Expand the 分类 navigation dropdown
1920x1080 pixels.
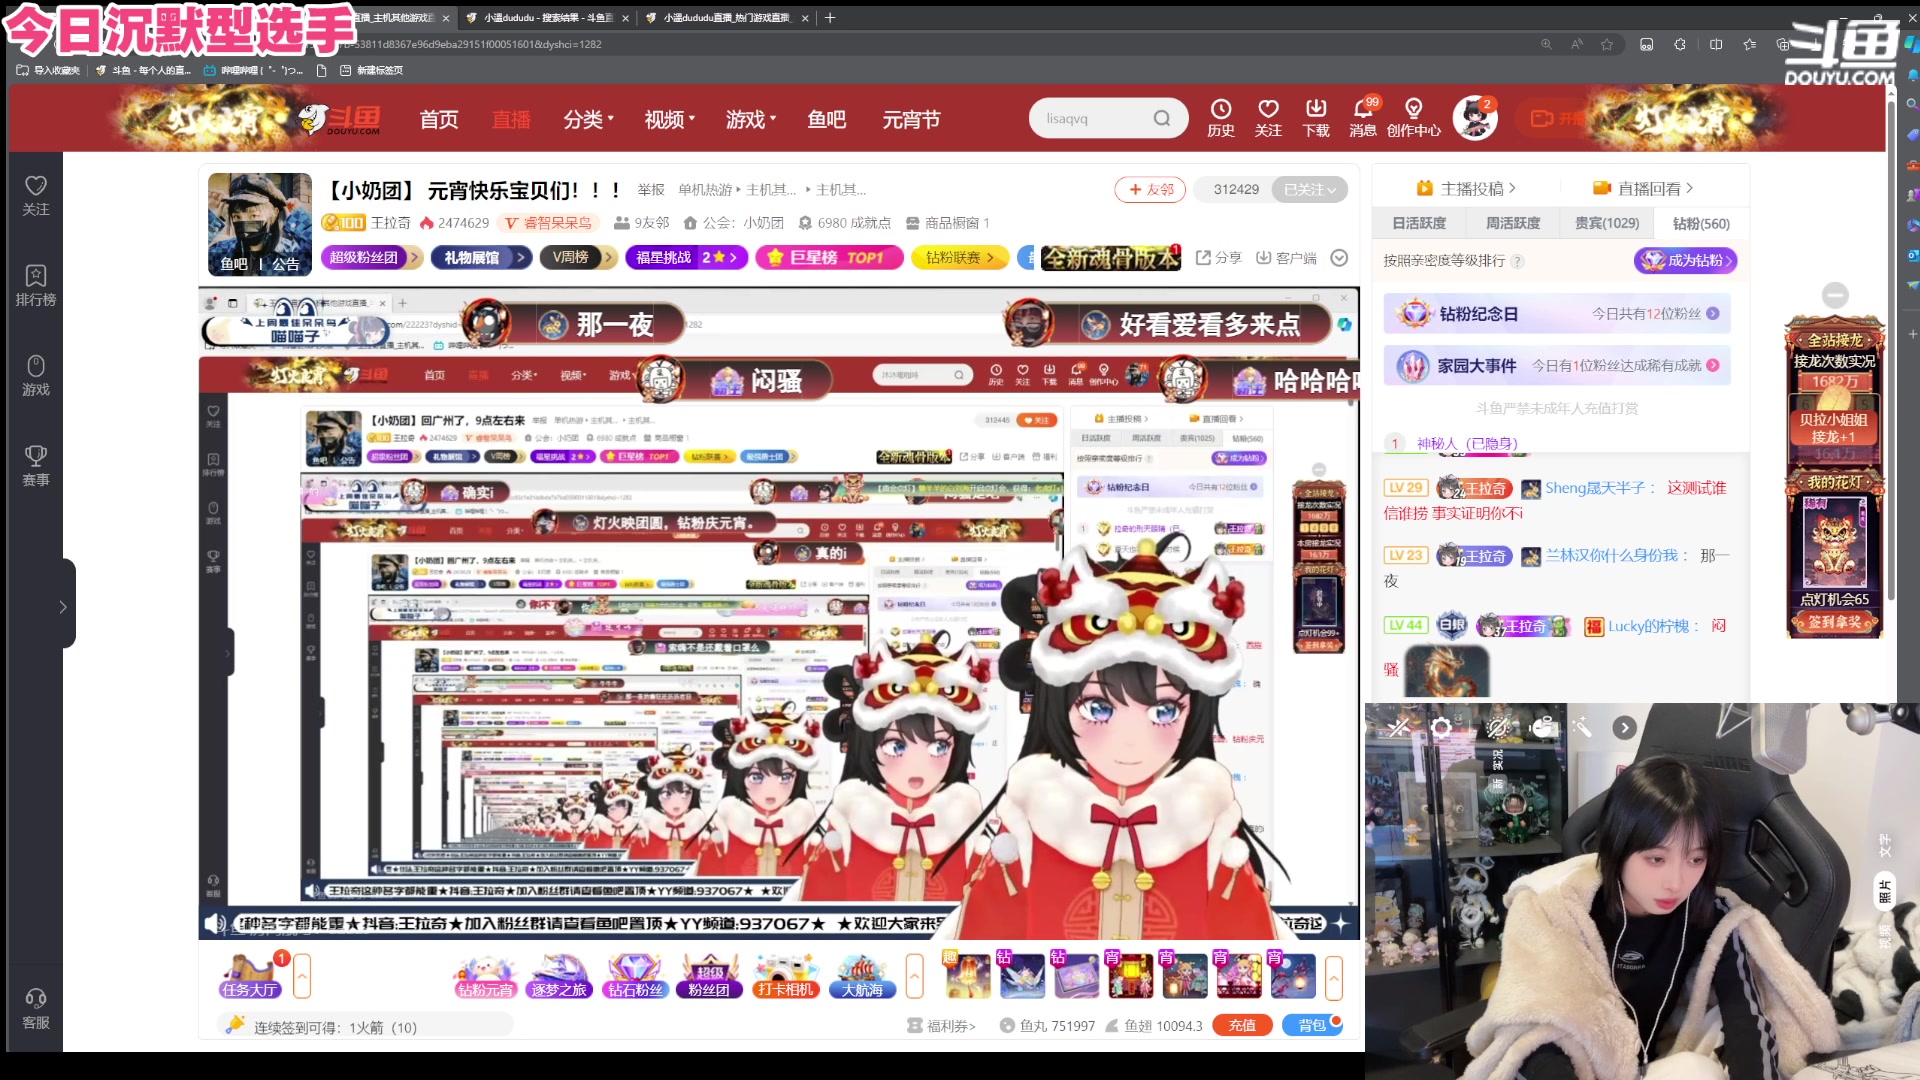pyautogui.click(x=589, y=119)
